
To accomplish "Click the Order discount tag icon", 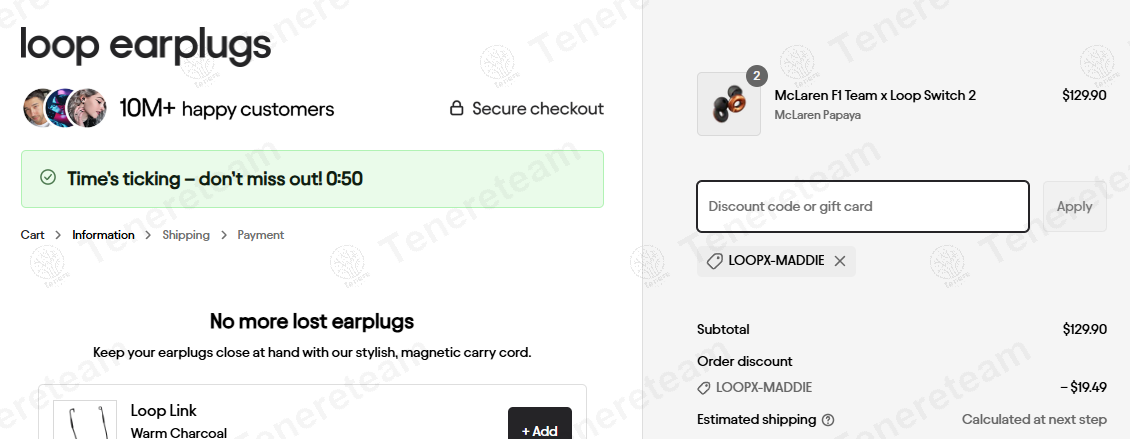I will point(704,388).
